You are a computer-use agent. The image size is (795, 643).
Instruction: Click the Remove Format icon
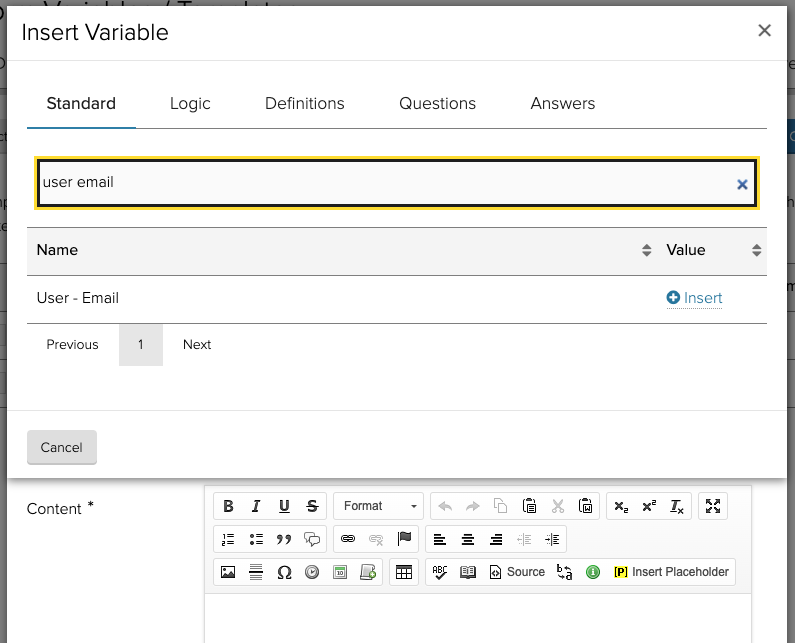tap(677, 506)
